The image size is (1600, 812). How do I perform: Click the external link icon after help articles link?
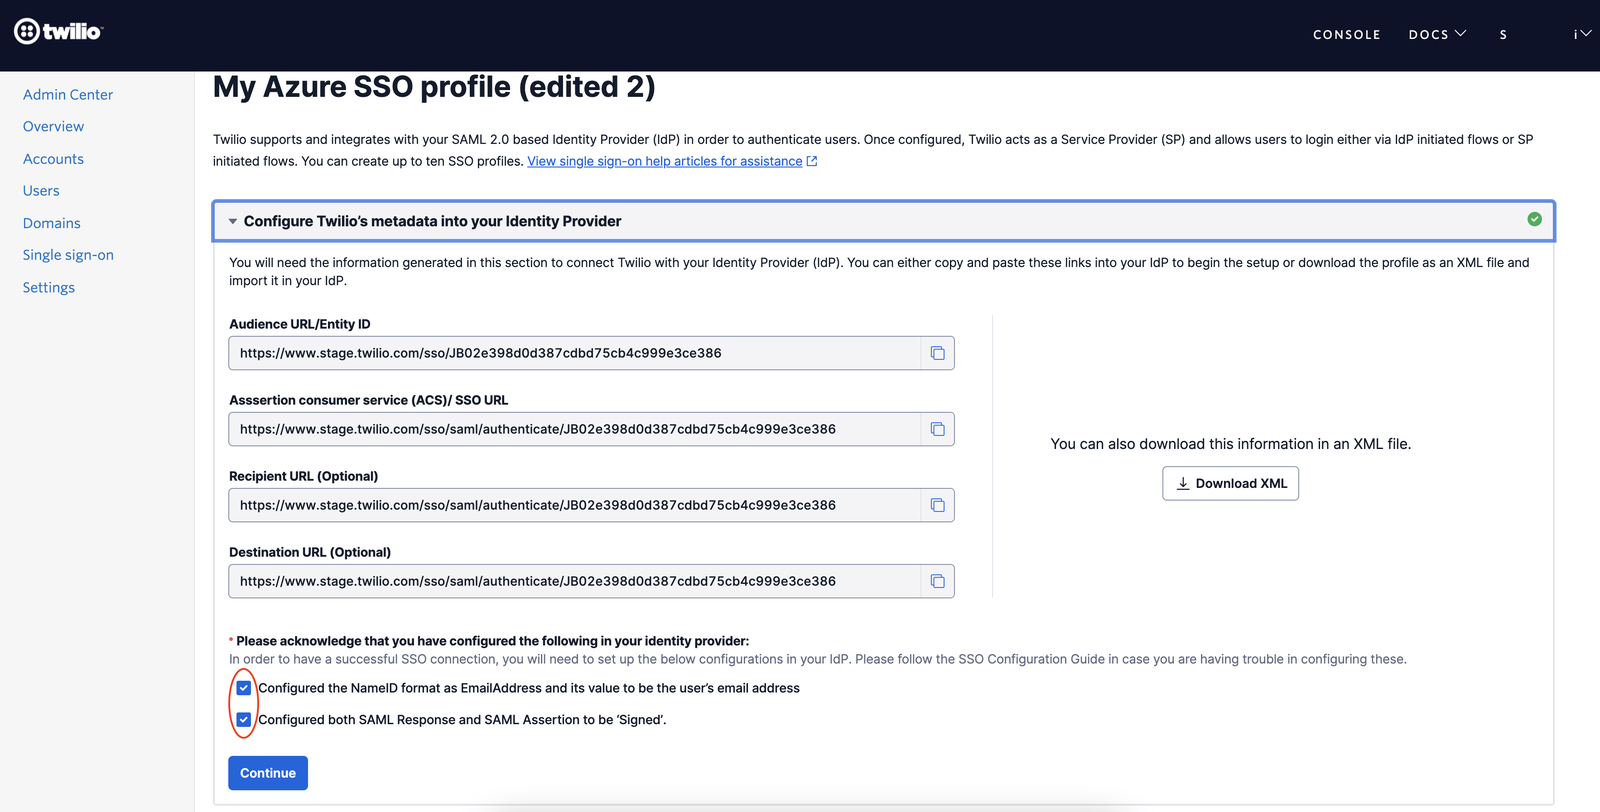pyautogui.click(x=811, y=160)
